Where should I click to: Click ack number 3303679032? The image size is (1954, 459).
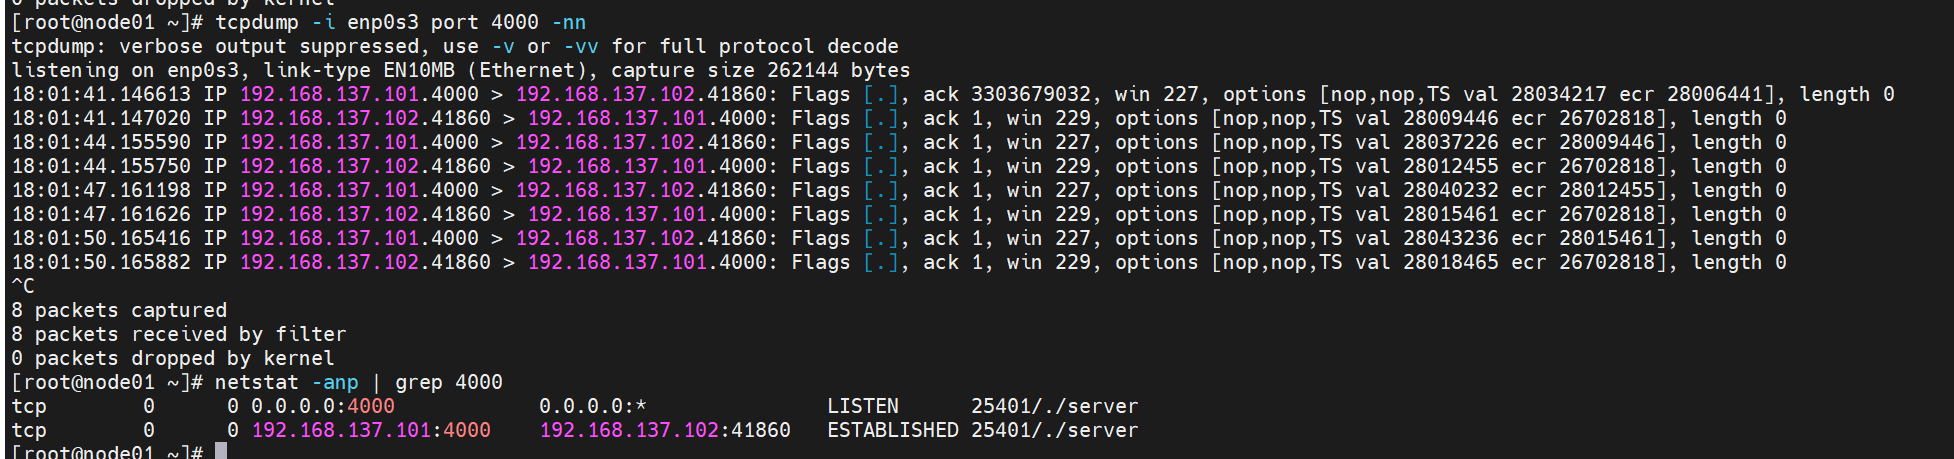[1031, 94]
